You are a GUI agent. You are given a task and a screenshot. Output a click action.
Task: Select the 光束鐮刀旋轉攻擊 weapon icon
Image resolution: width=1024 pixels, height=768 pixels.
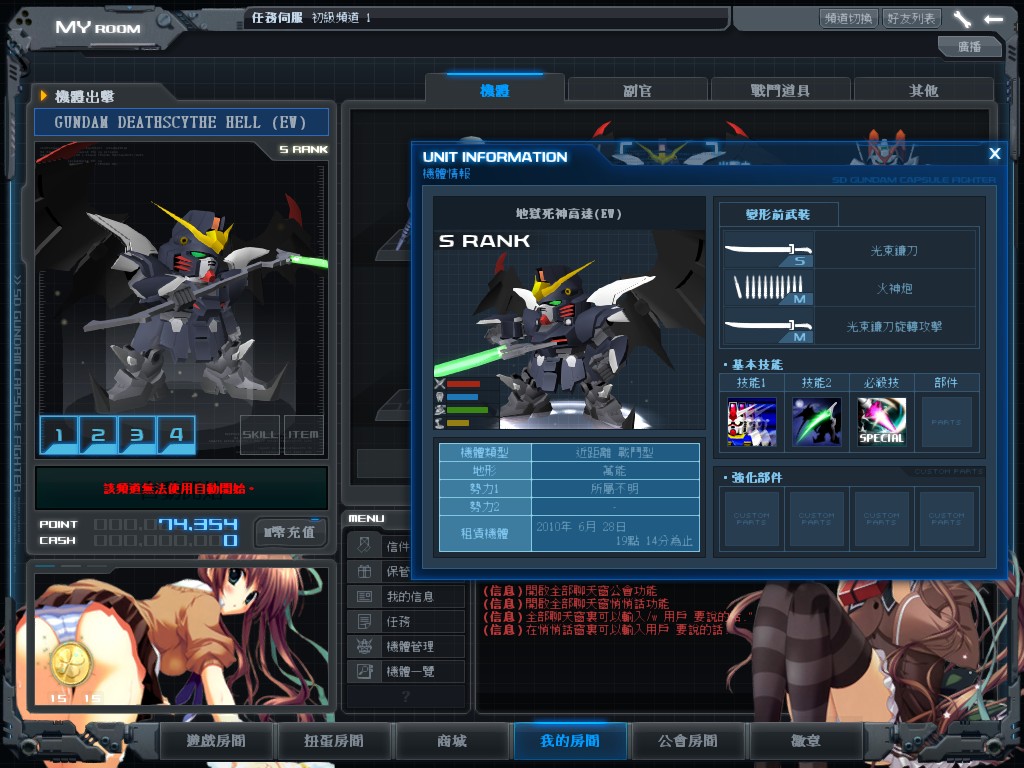(x=769, y=326)
